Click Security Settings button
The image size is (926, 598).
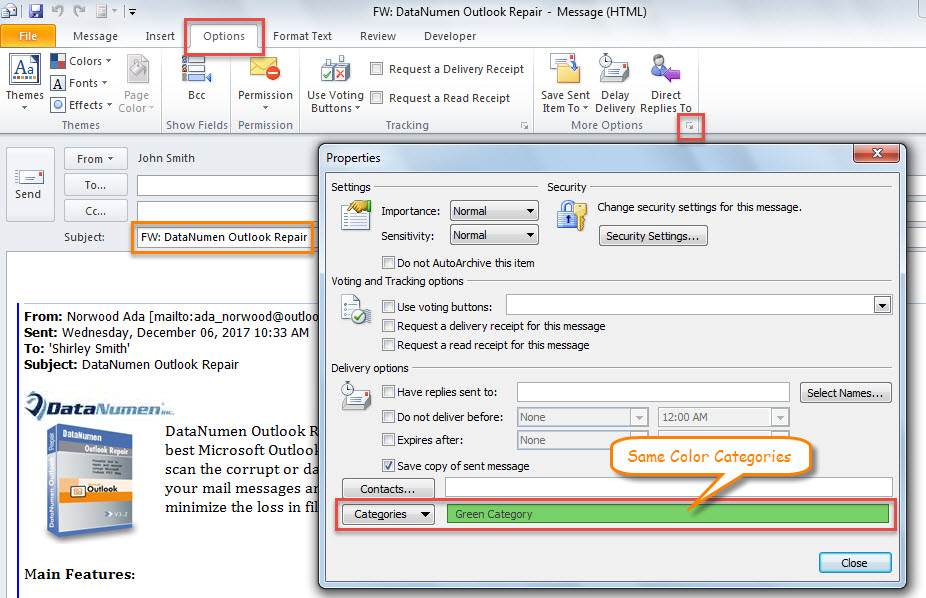[653, 236]
